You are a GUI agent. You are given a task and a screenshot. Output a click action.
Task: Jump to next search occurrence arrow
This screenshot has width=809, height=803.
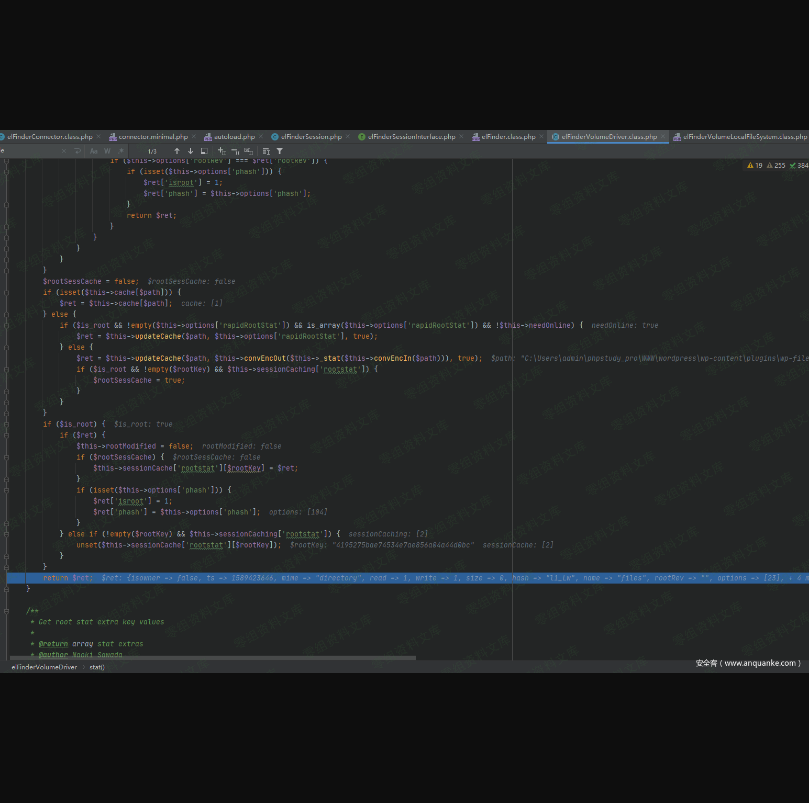190,151
